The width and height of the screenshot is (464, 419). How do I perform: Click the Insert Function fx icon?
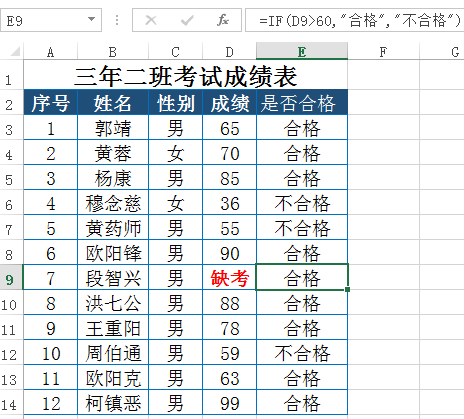[x=223, y=20]
